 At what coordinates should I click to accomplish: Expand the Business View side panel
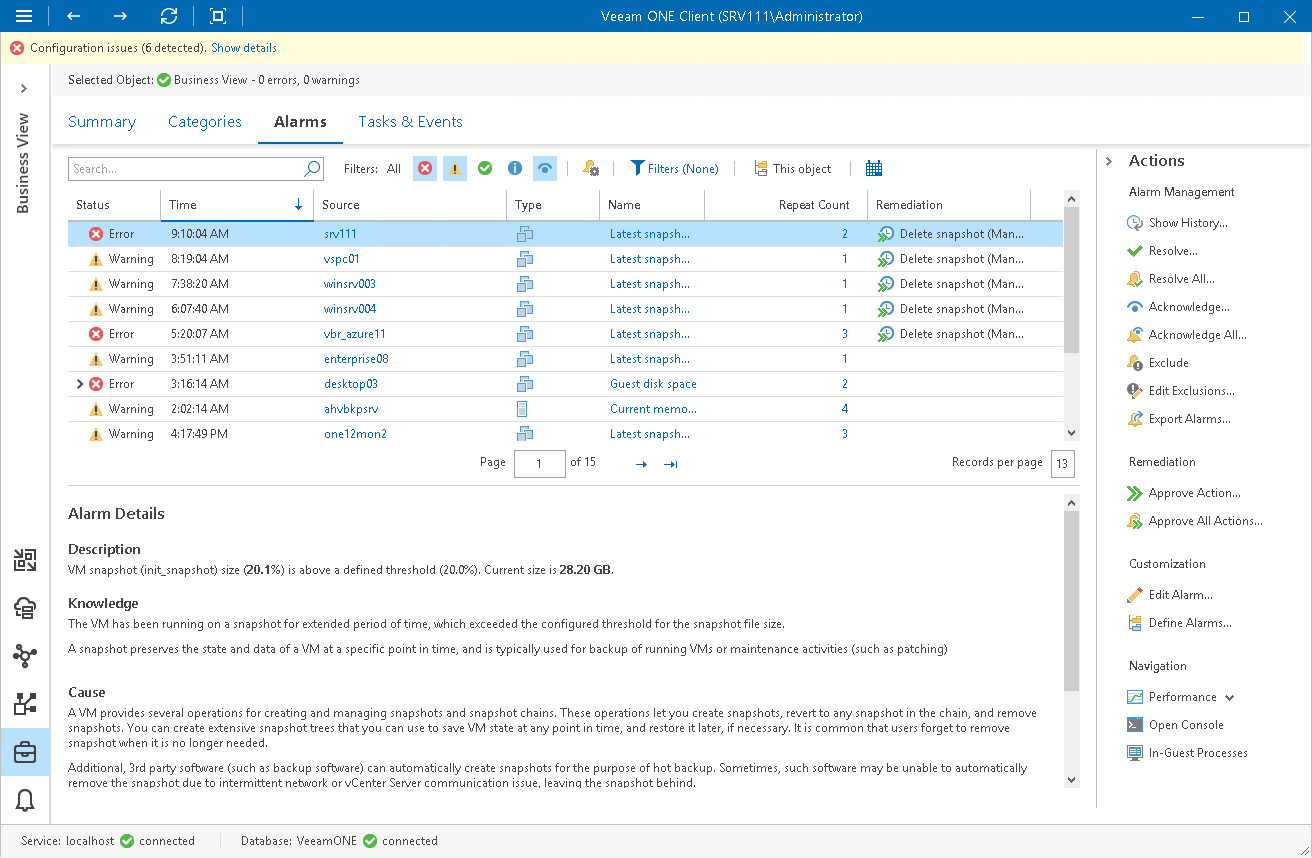[24, 89]
